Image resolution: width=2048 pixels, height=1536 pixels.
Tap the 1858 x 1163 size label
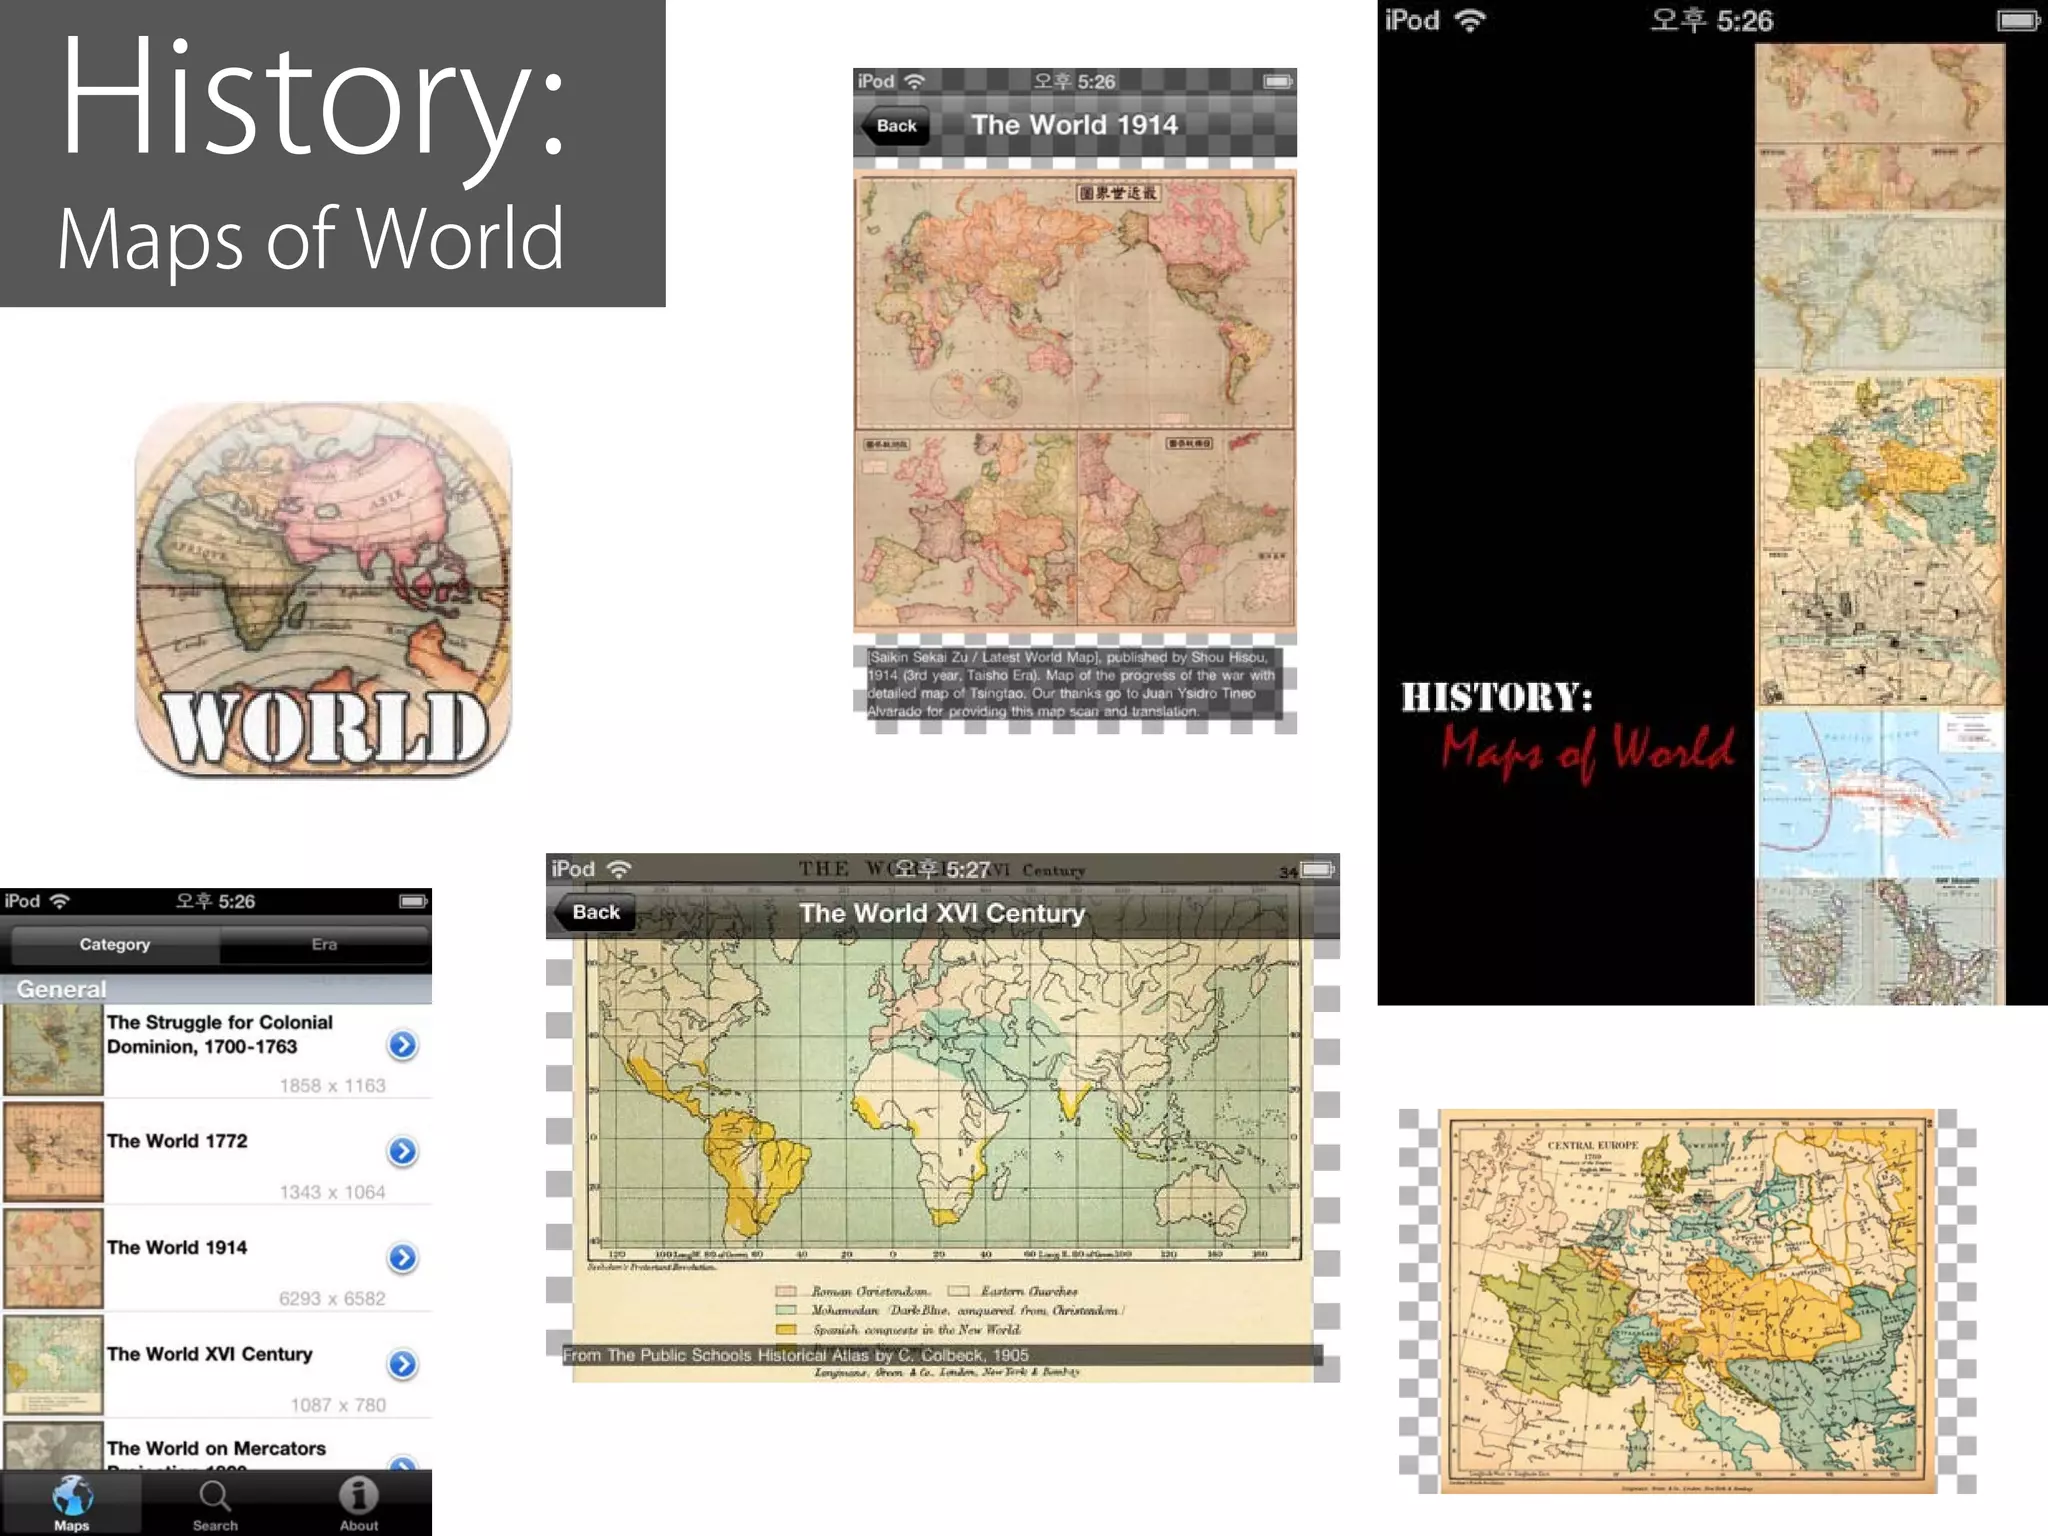pos(332,1085)
